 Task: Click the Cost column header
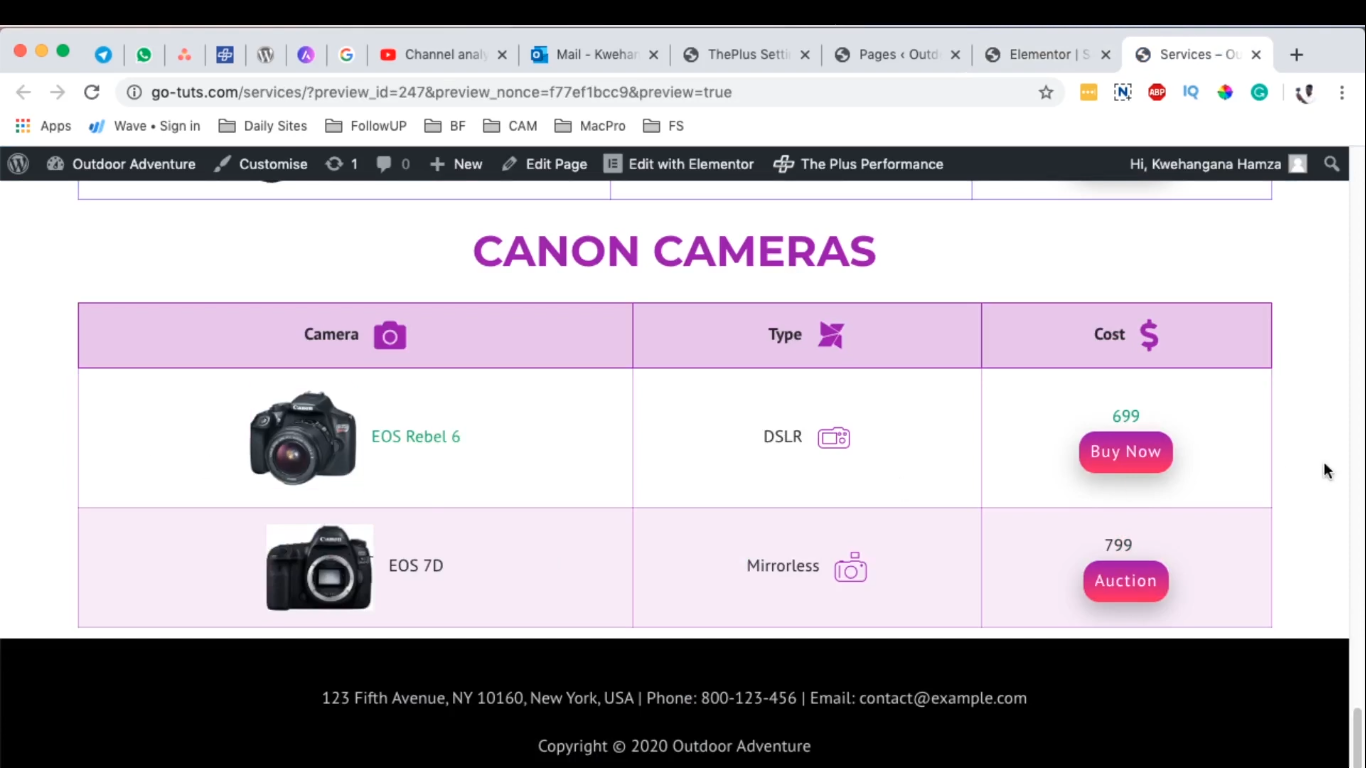point(1126,335)
